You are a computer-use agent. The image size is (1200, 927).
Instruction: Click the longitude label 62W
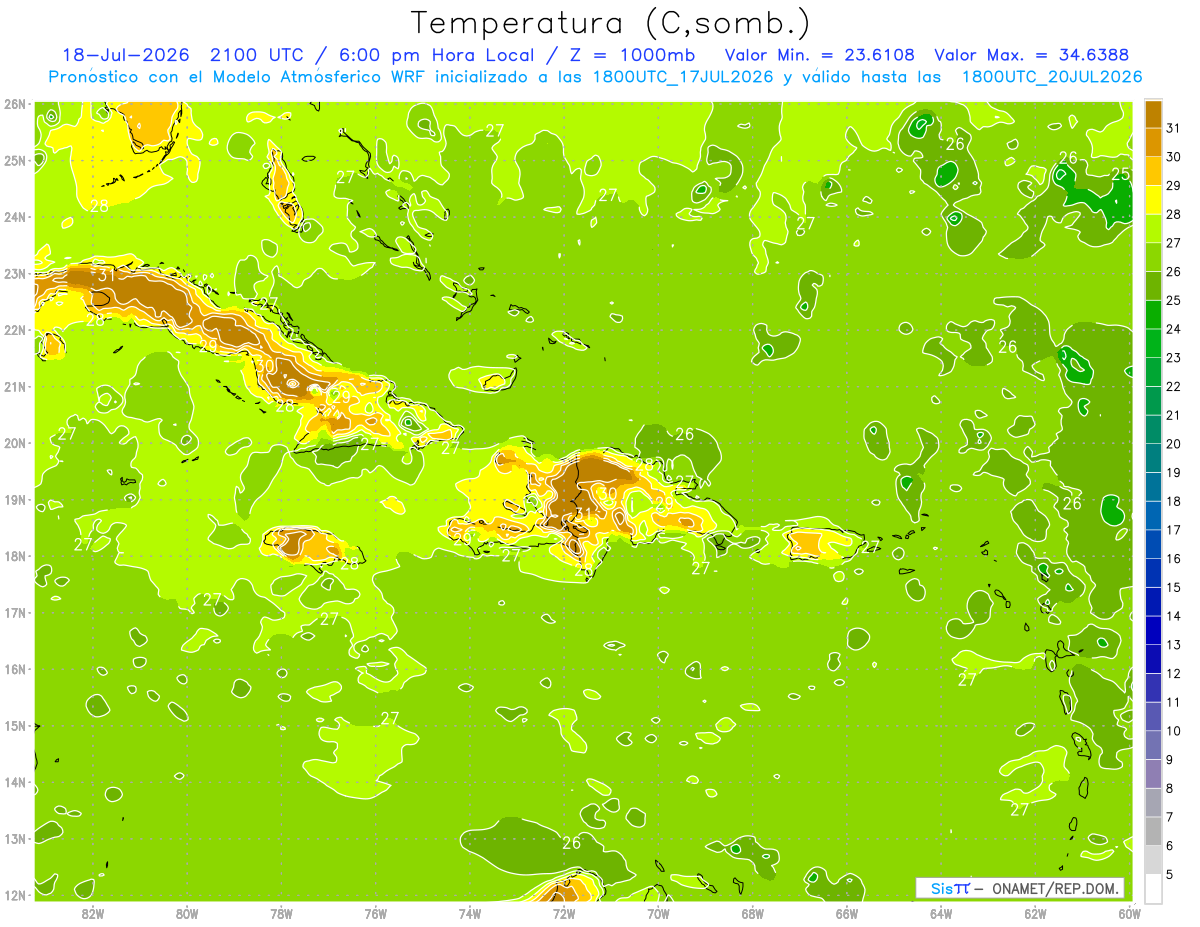[1035, 913]
